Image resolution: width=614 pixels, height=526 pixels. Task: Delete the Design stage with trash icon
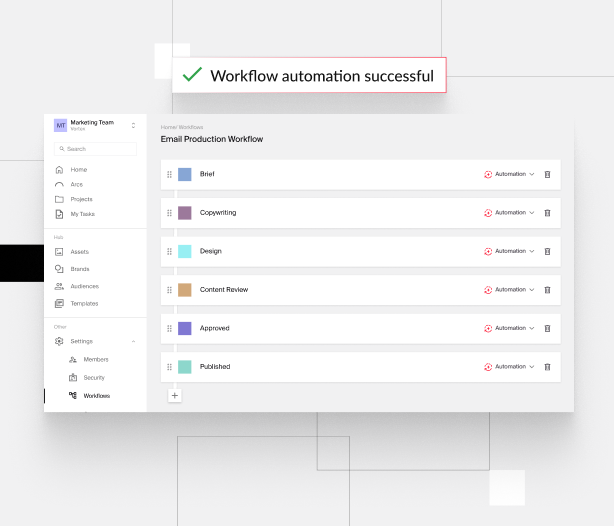[x=547, y=251]
